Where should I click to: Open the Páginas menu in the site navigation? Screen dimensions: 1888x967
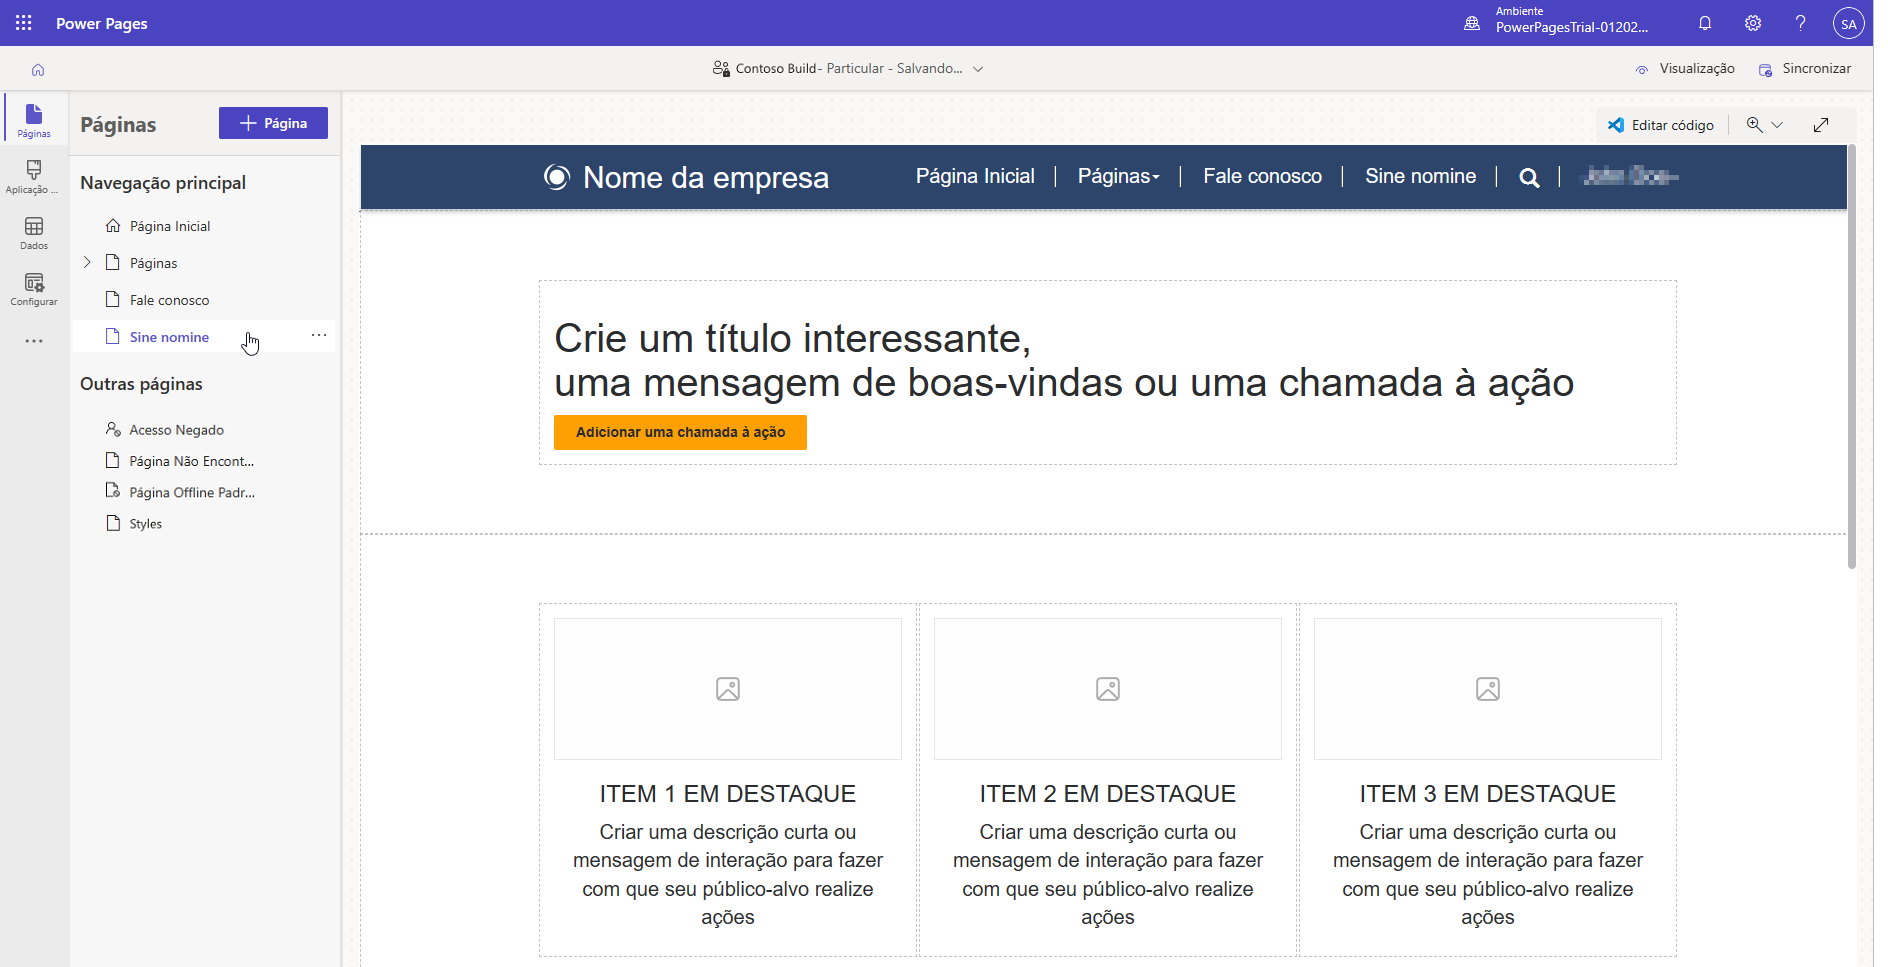click(1118, 176)
